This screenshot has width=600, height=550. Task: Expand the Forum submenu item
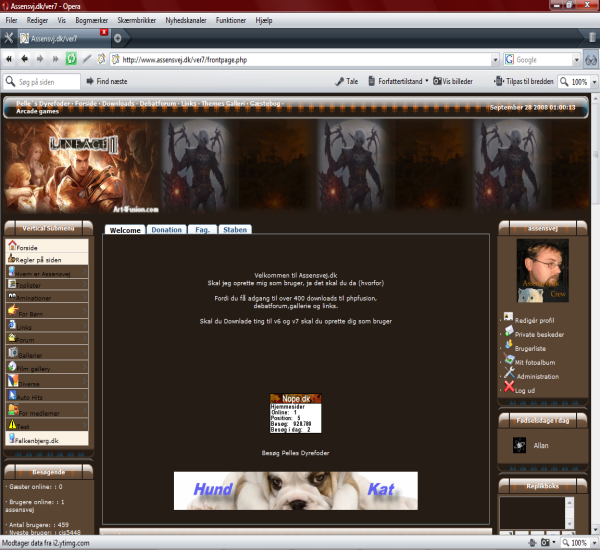(47, 339)
